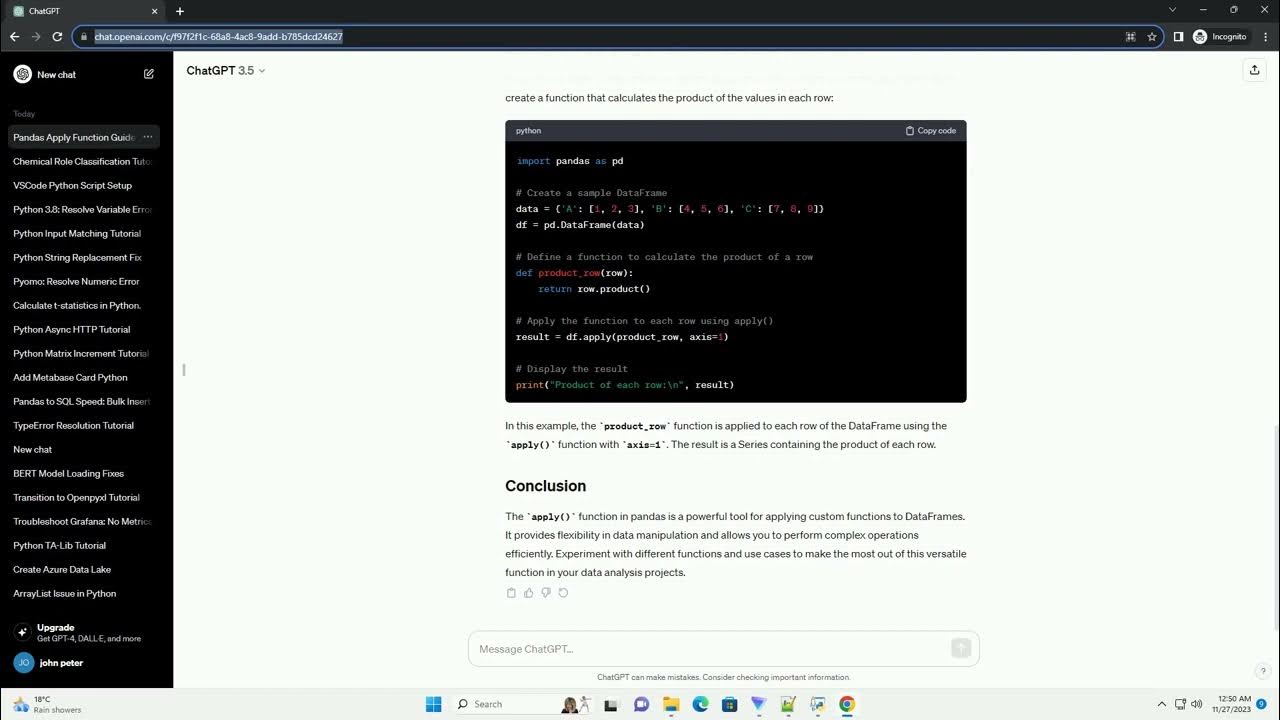Open the weather widget showing Rain showers
The width and height of the screenshot is (1280, 720).
click(x=47, y=704)
